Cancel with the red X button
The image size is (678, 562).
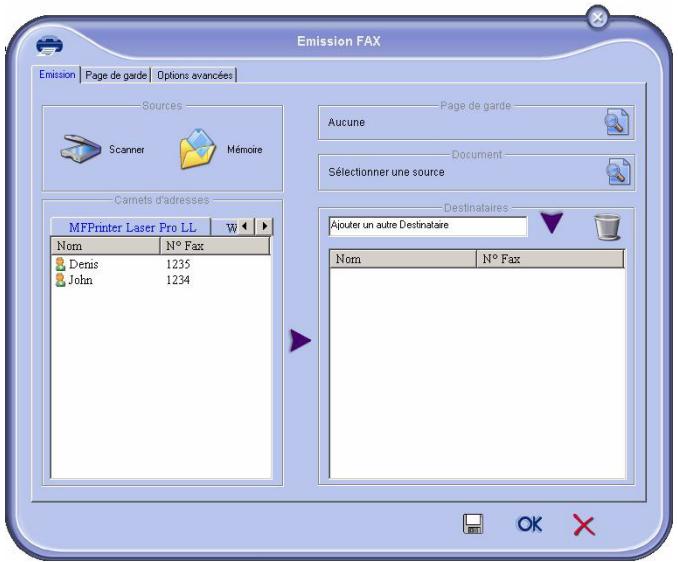click(584, 525)
